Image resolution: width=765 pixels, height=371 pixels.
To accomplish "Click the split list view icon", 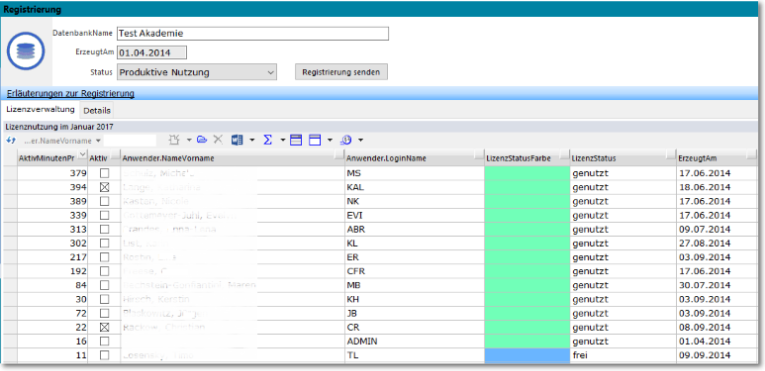I will pos(296,140).
